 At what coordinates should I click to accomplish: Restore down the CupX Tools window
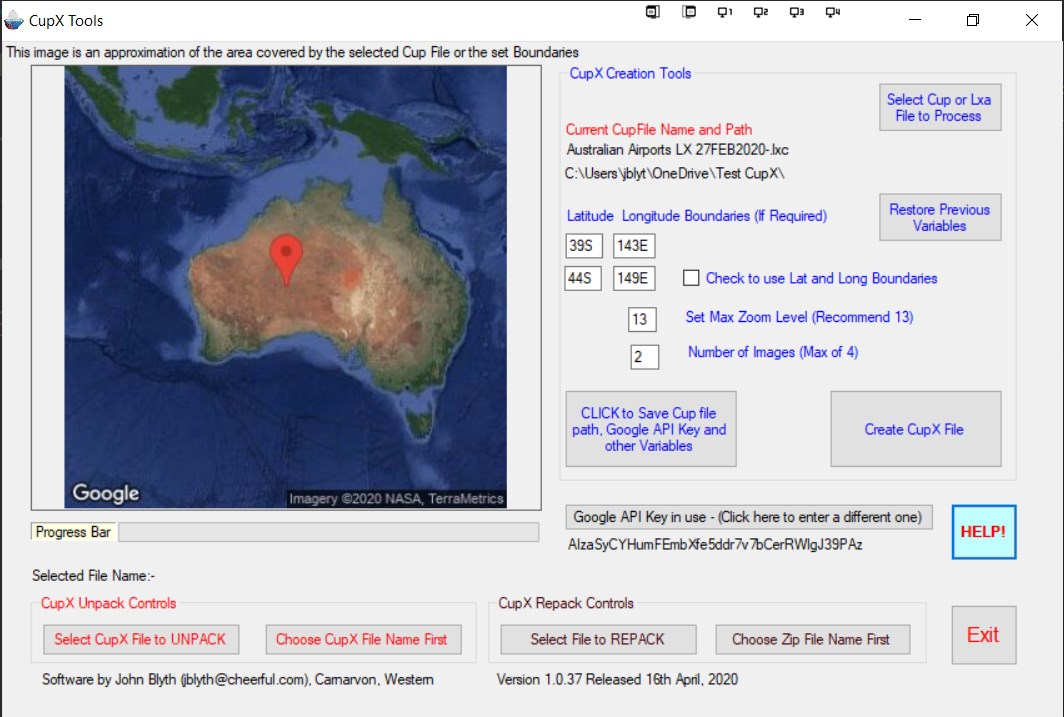(x=972, y=20)
